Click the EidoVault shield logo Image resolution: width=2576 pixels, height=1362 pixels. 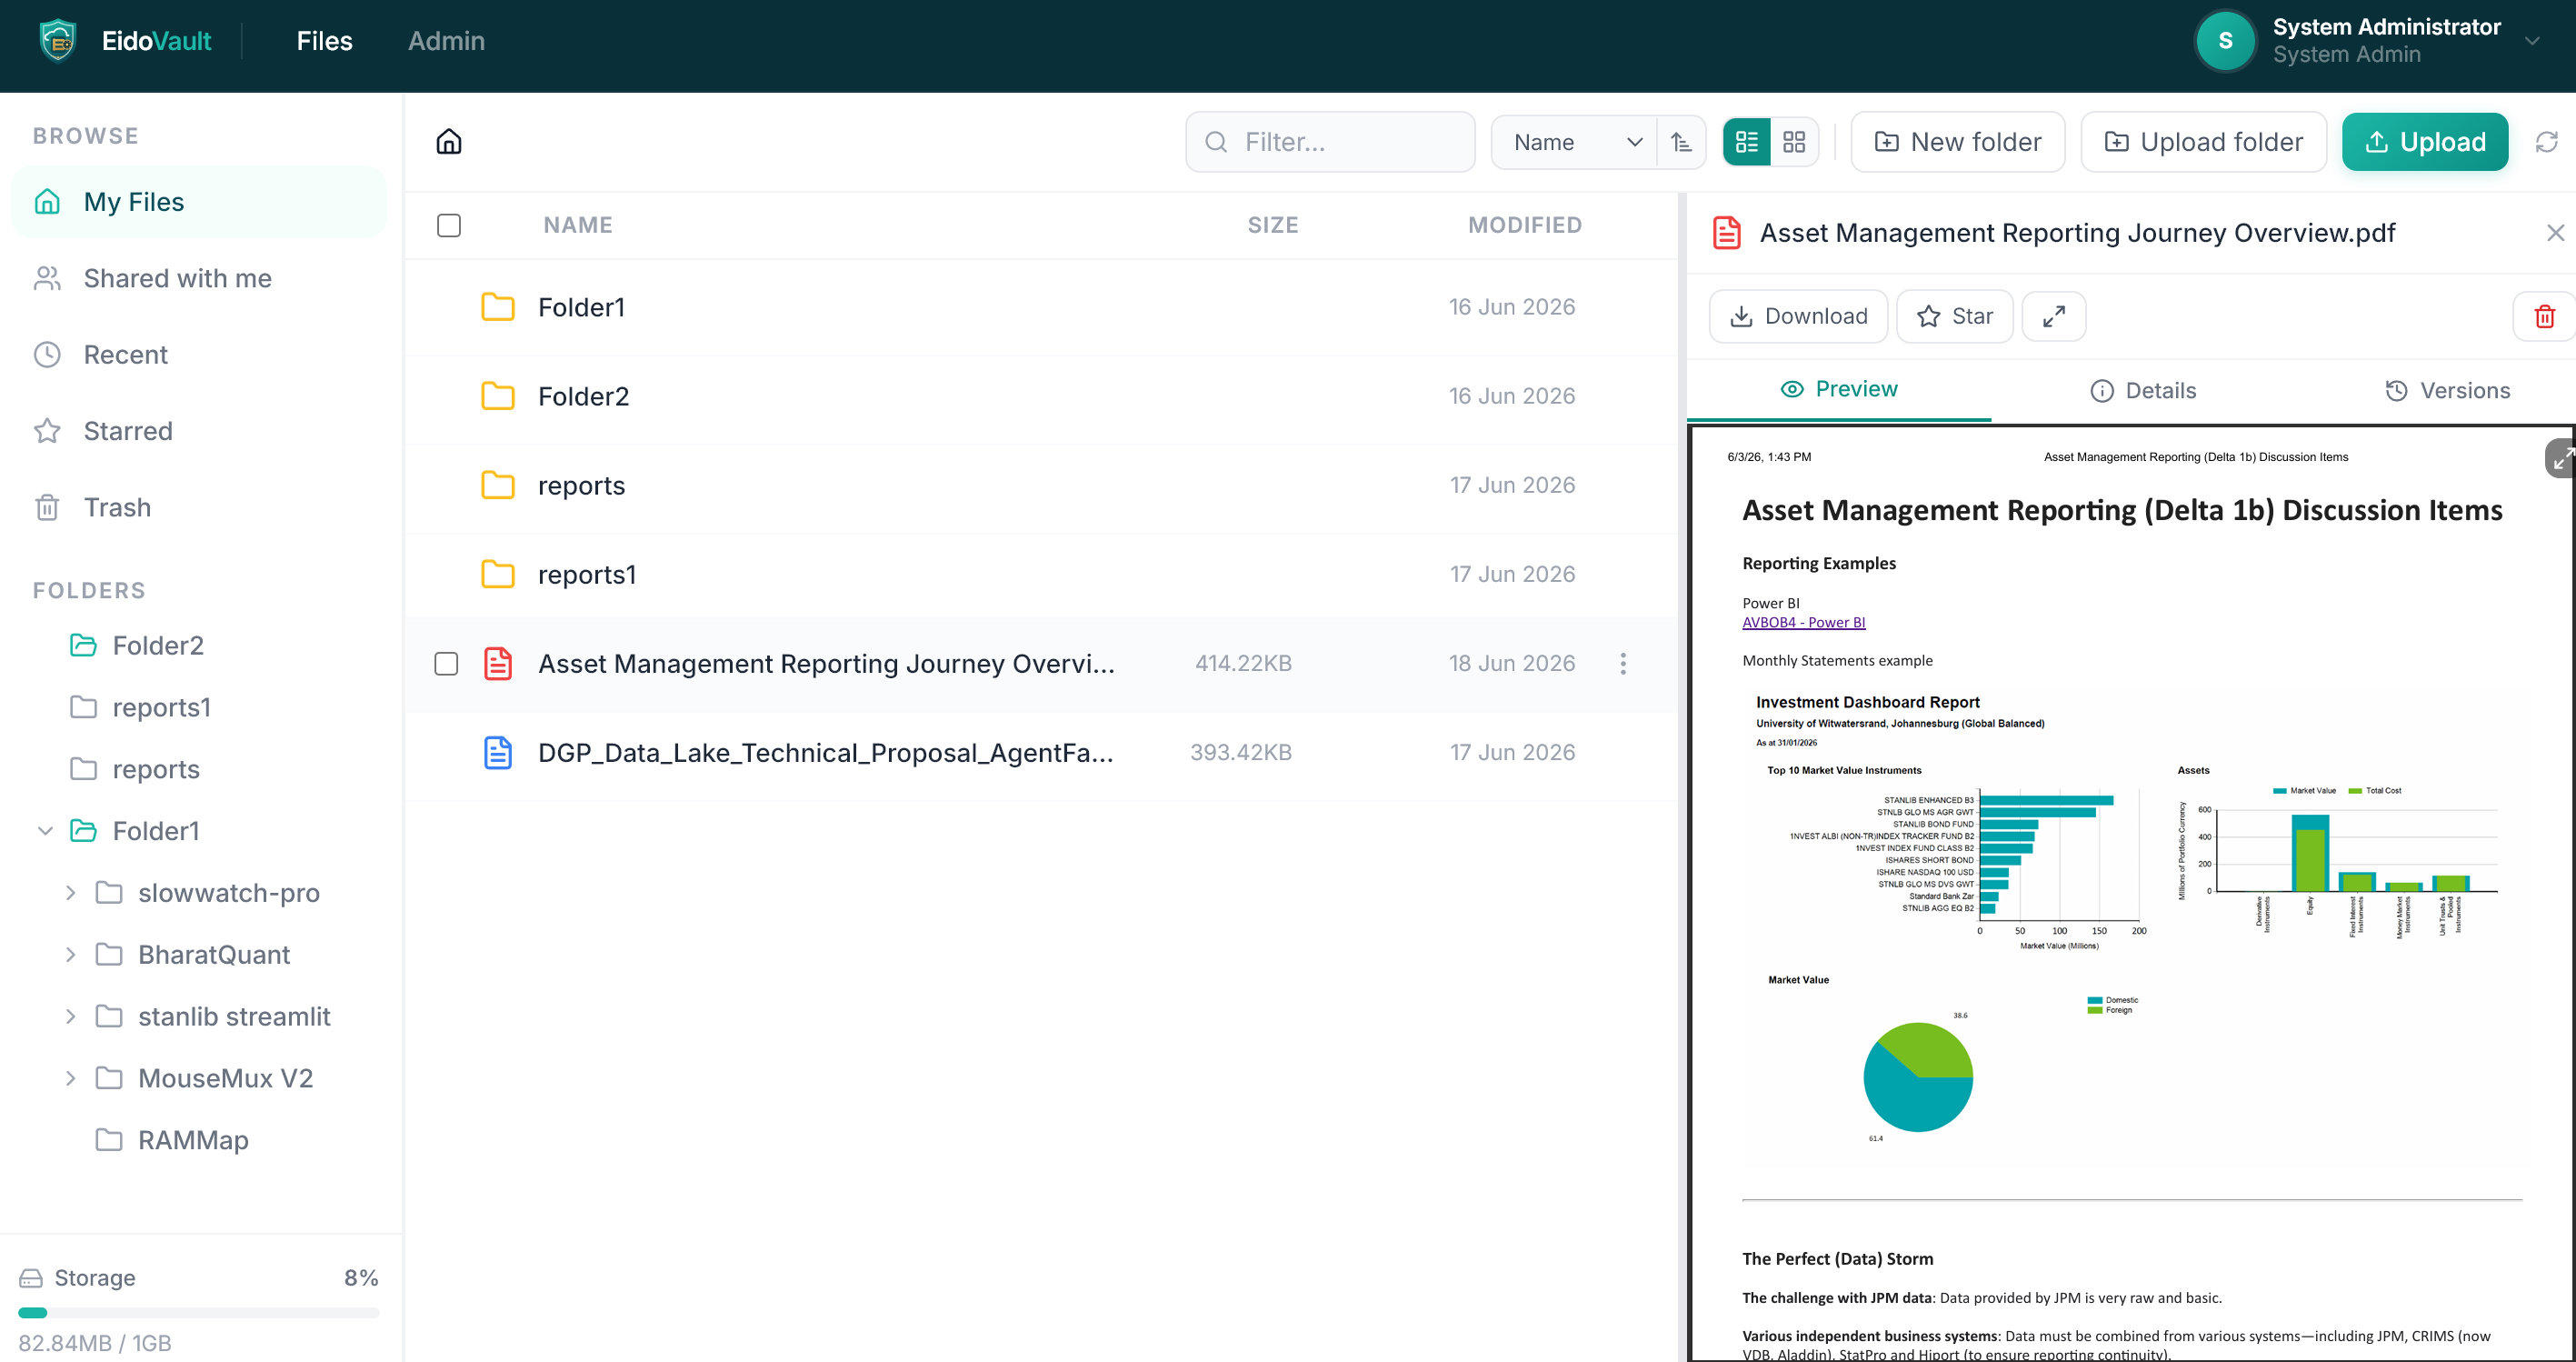(x=58, y=41)
